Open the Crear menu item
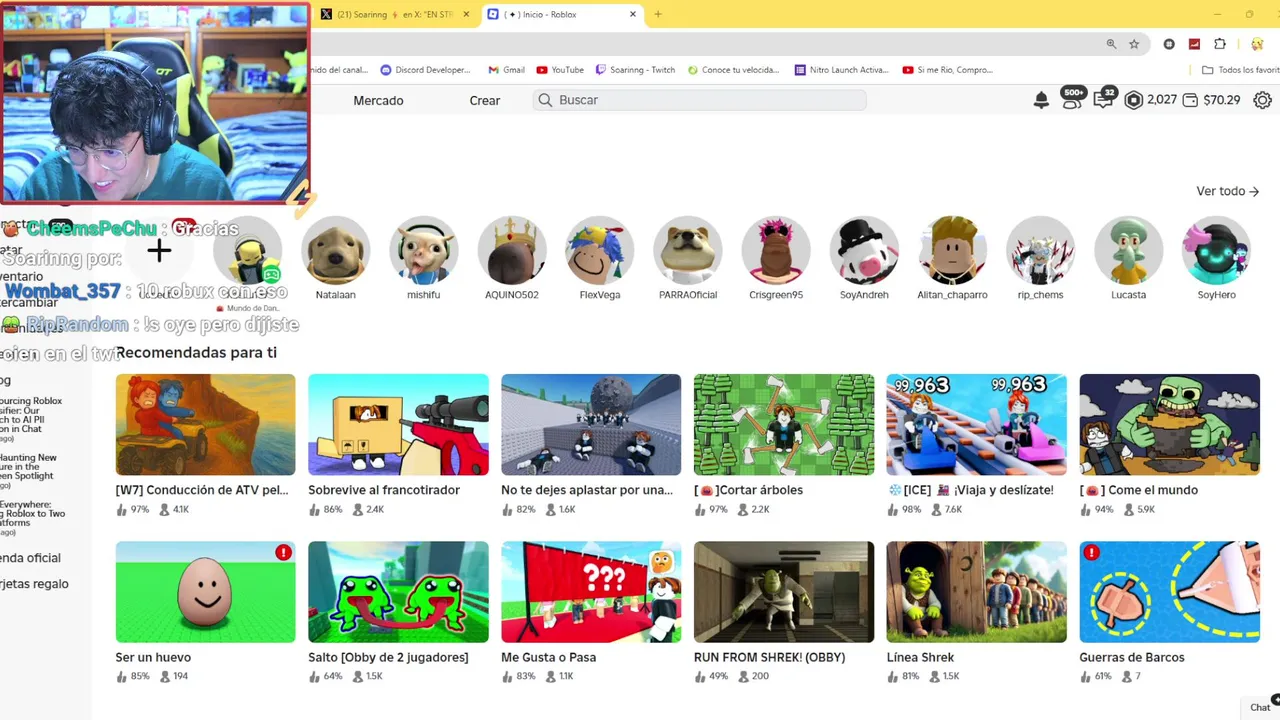The image size is (1280, 720). click(x=485, y=100)
